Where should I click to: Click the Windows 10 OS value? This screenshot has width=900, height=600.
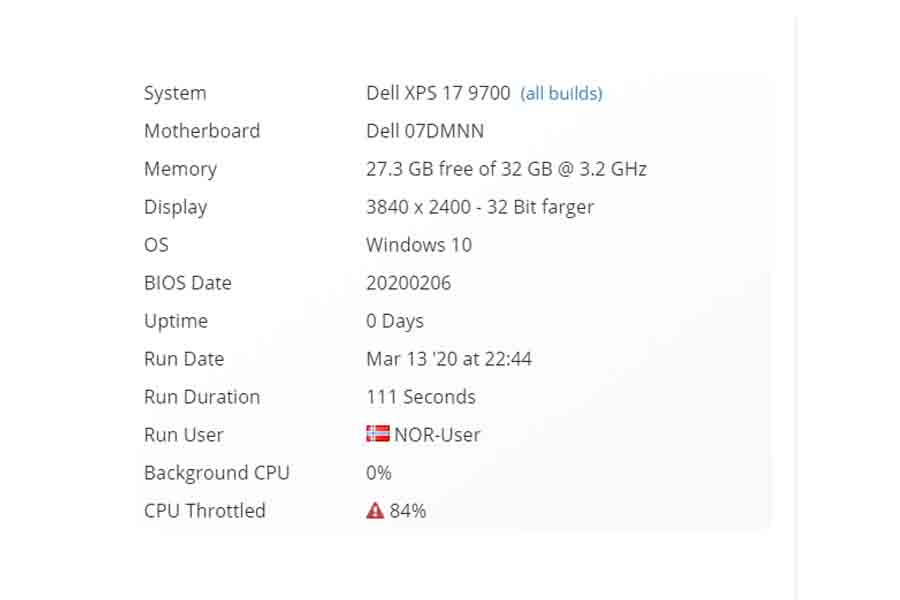[419, 245]
